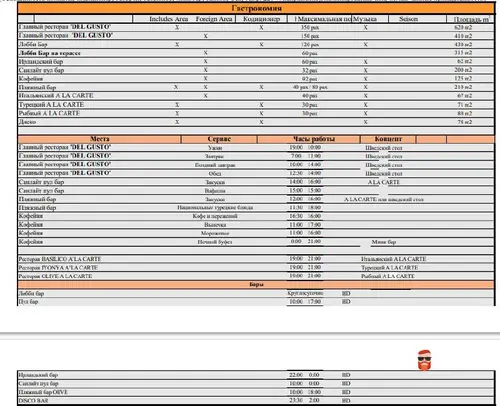Image resolution: width=500 pixels, height=406 pixels.
Task: Select the Музыка column header
Action: tap(365, 19)
